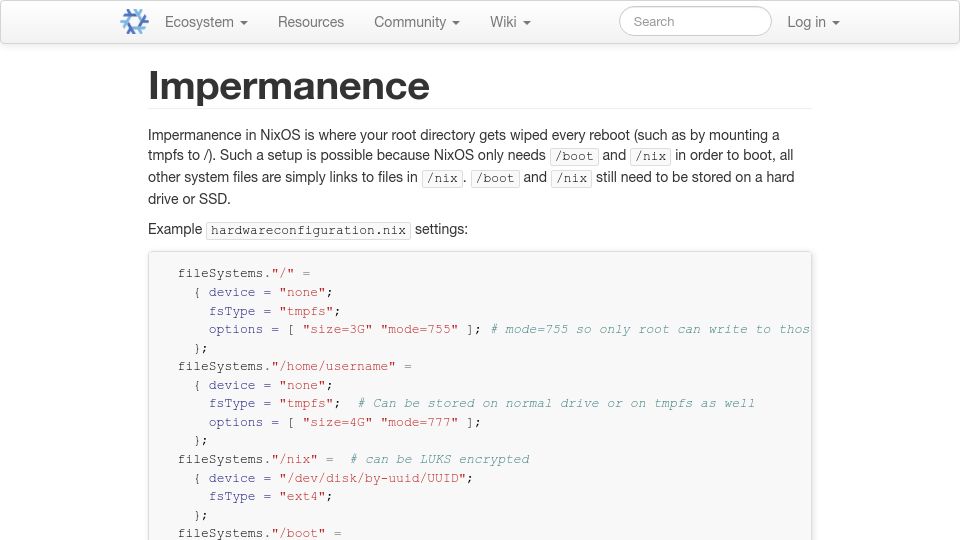Click the NixOS snowflake logo
Viewport: 960px width, 540px height.
pos(135,22)
